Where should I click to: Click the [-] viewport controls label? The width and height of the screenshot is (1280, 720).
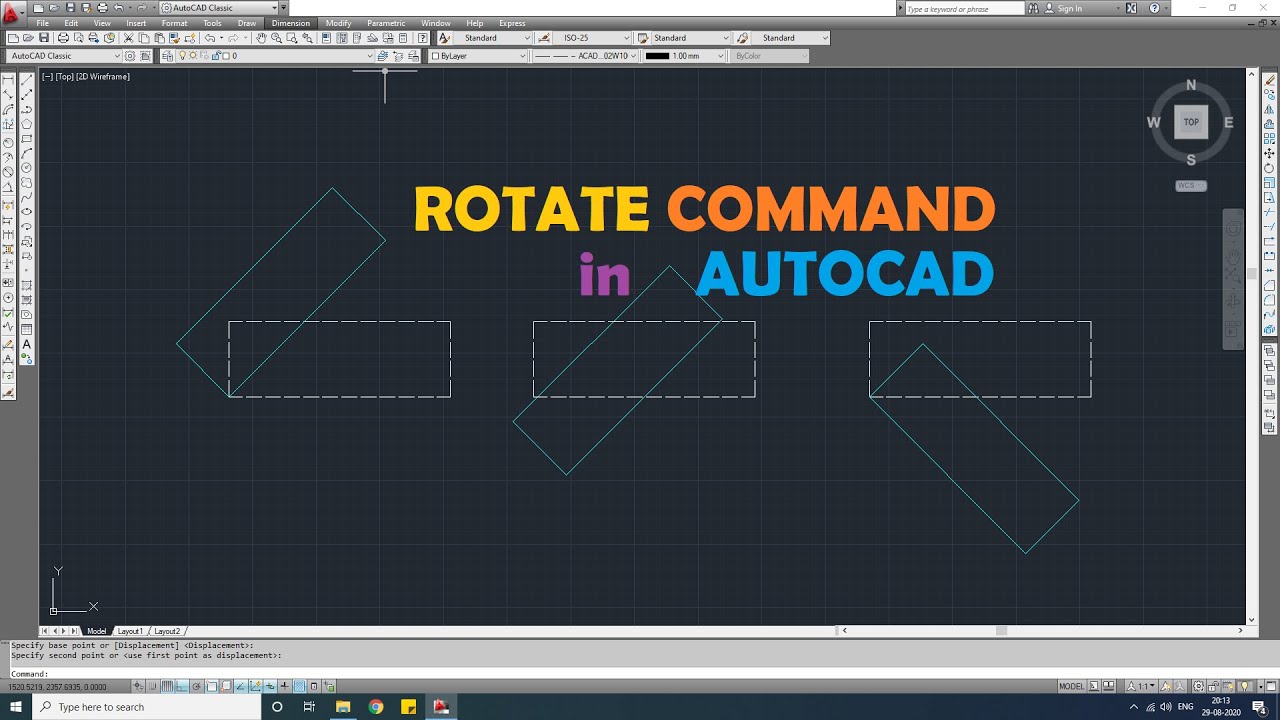point(47,76)
